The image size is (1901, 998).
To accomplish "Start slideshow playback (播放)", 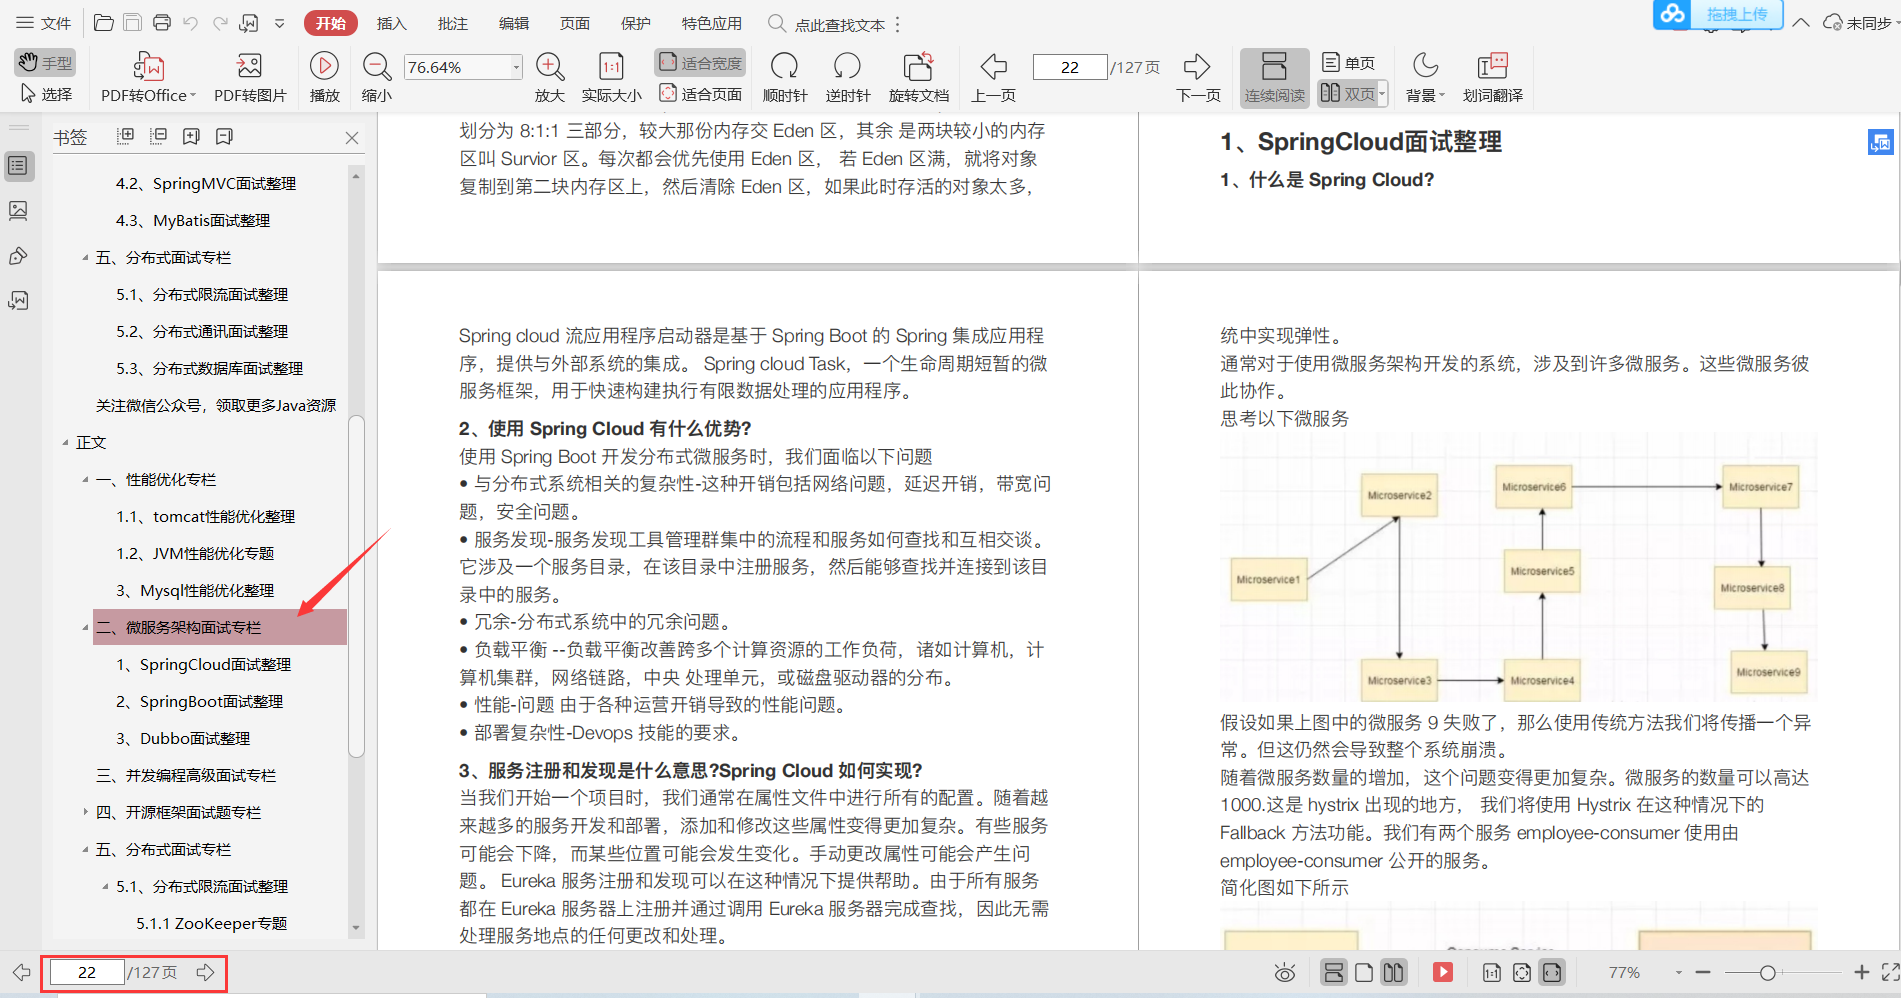I will (x=324, y=78).
